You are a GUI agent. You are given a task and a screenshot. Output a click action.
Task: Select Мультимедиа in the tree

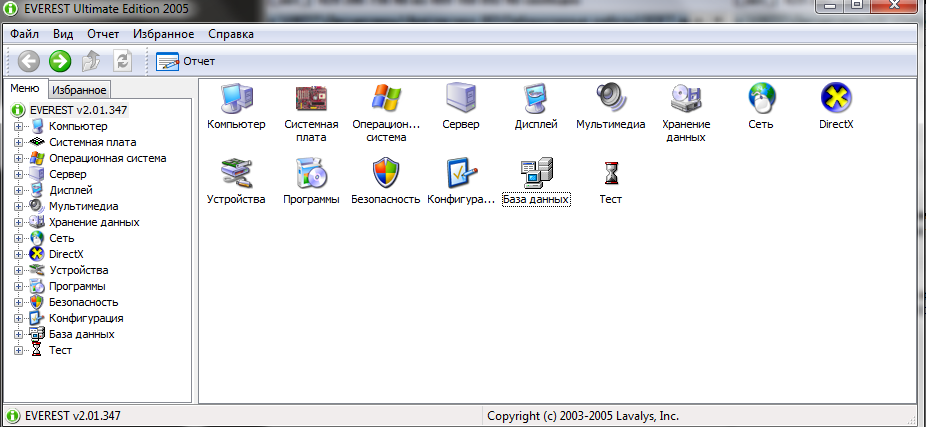84,206
